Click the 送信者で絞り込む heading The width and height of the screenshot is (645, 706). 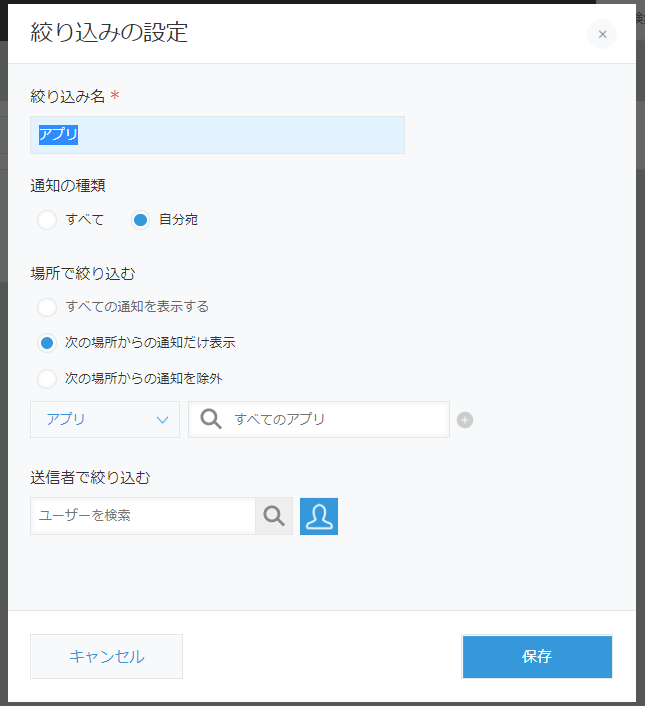coord(90,477)
